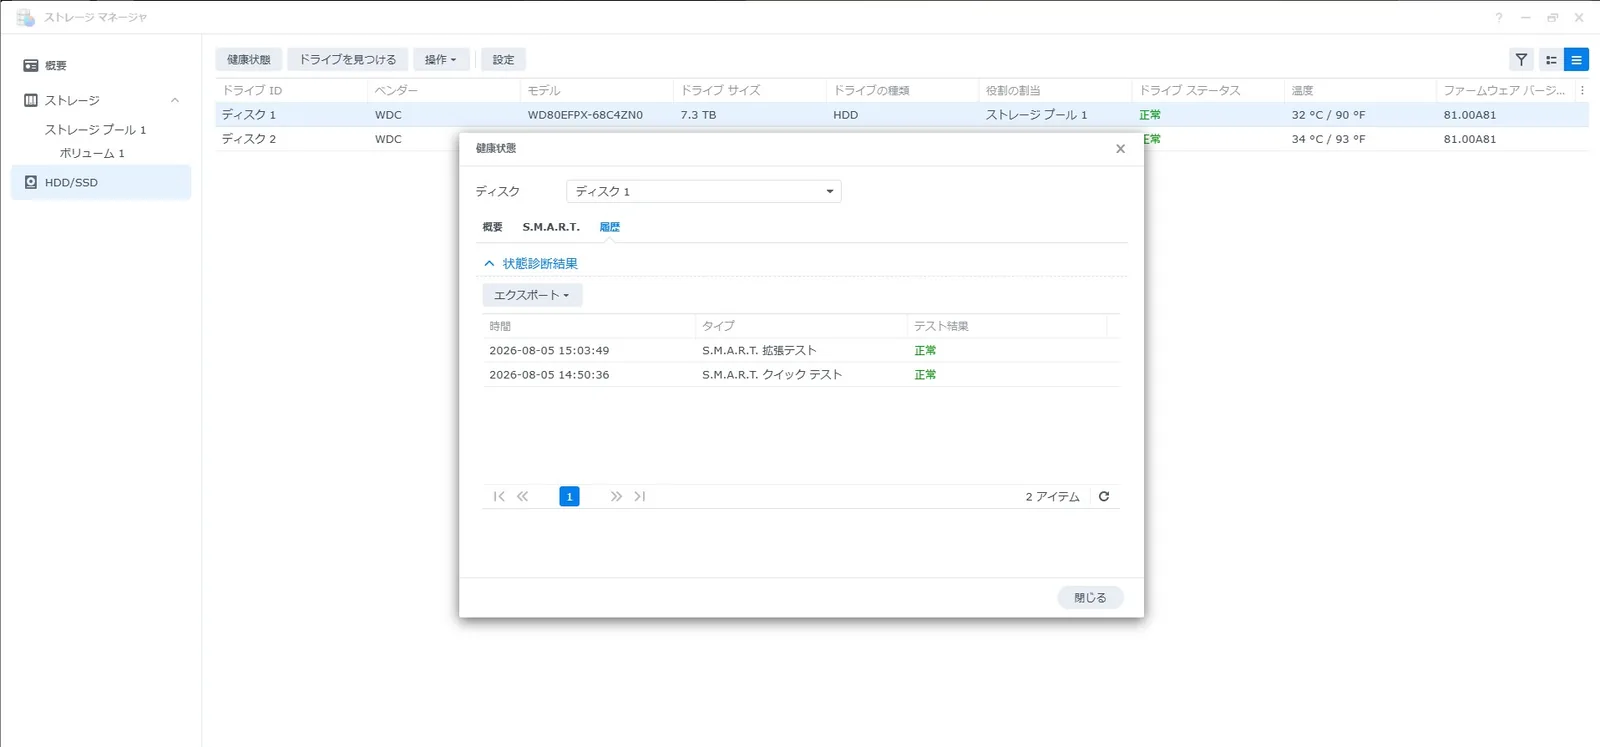Screen dimensions: 1600x747
Task: Select page 1 in pagination
Action: 569,496
